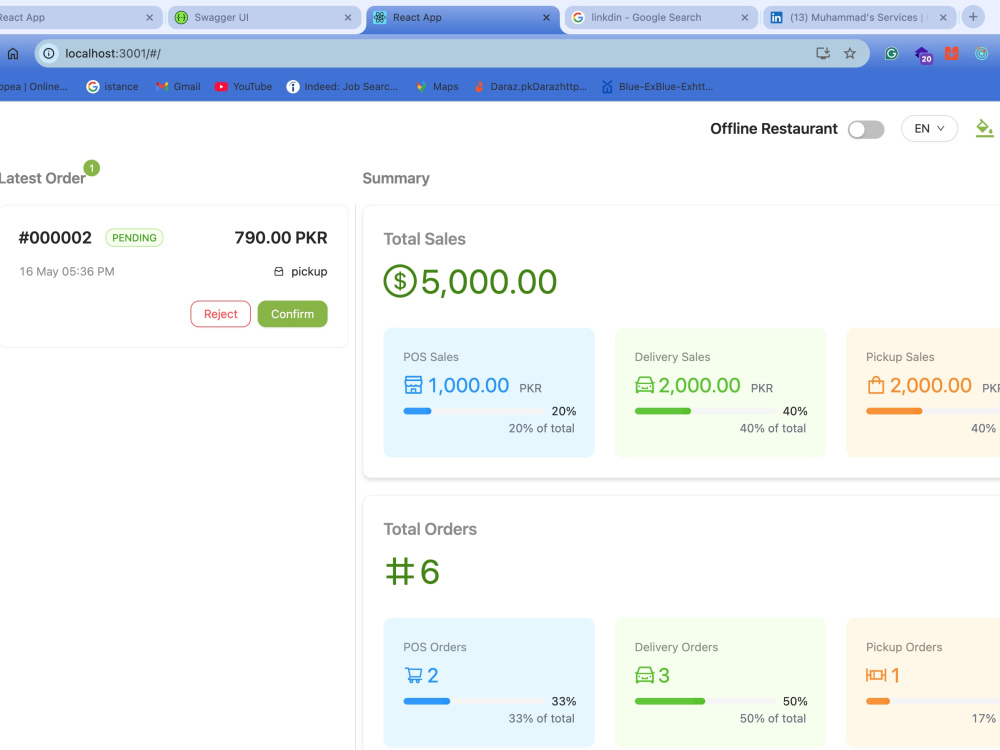
Task: Confirm order #000002
Action: pos(292,314)
